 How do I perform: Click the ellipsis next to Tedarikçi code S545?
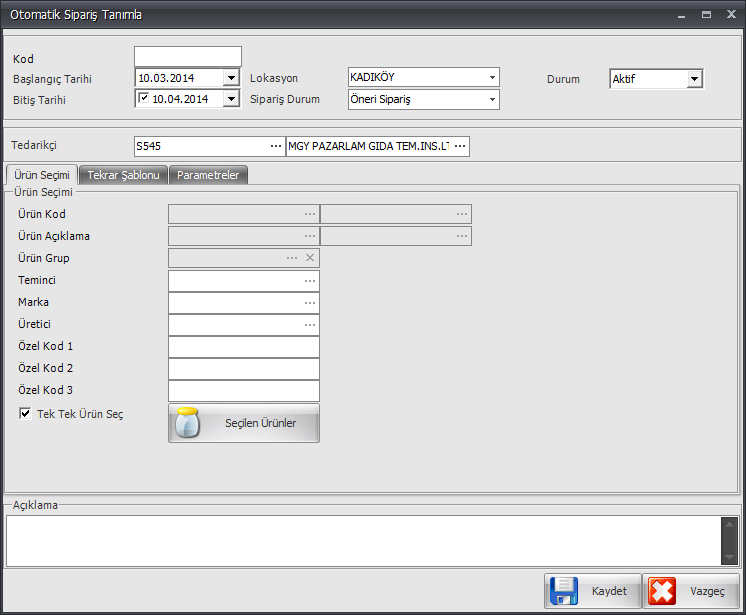coord(276,147)
